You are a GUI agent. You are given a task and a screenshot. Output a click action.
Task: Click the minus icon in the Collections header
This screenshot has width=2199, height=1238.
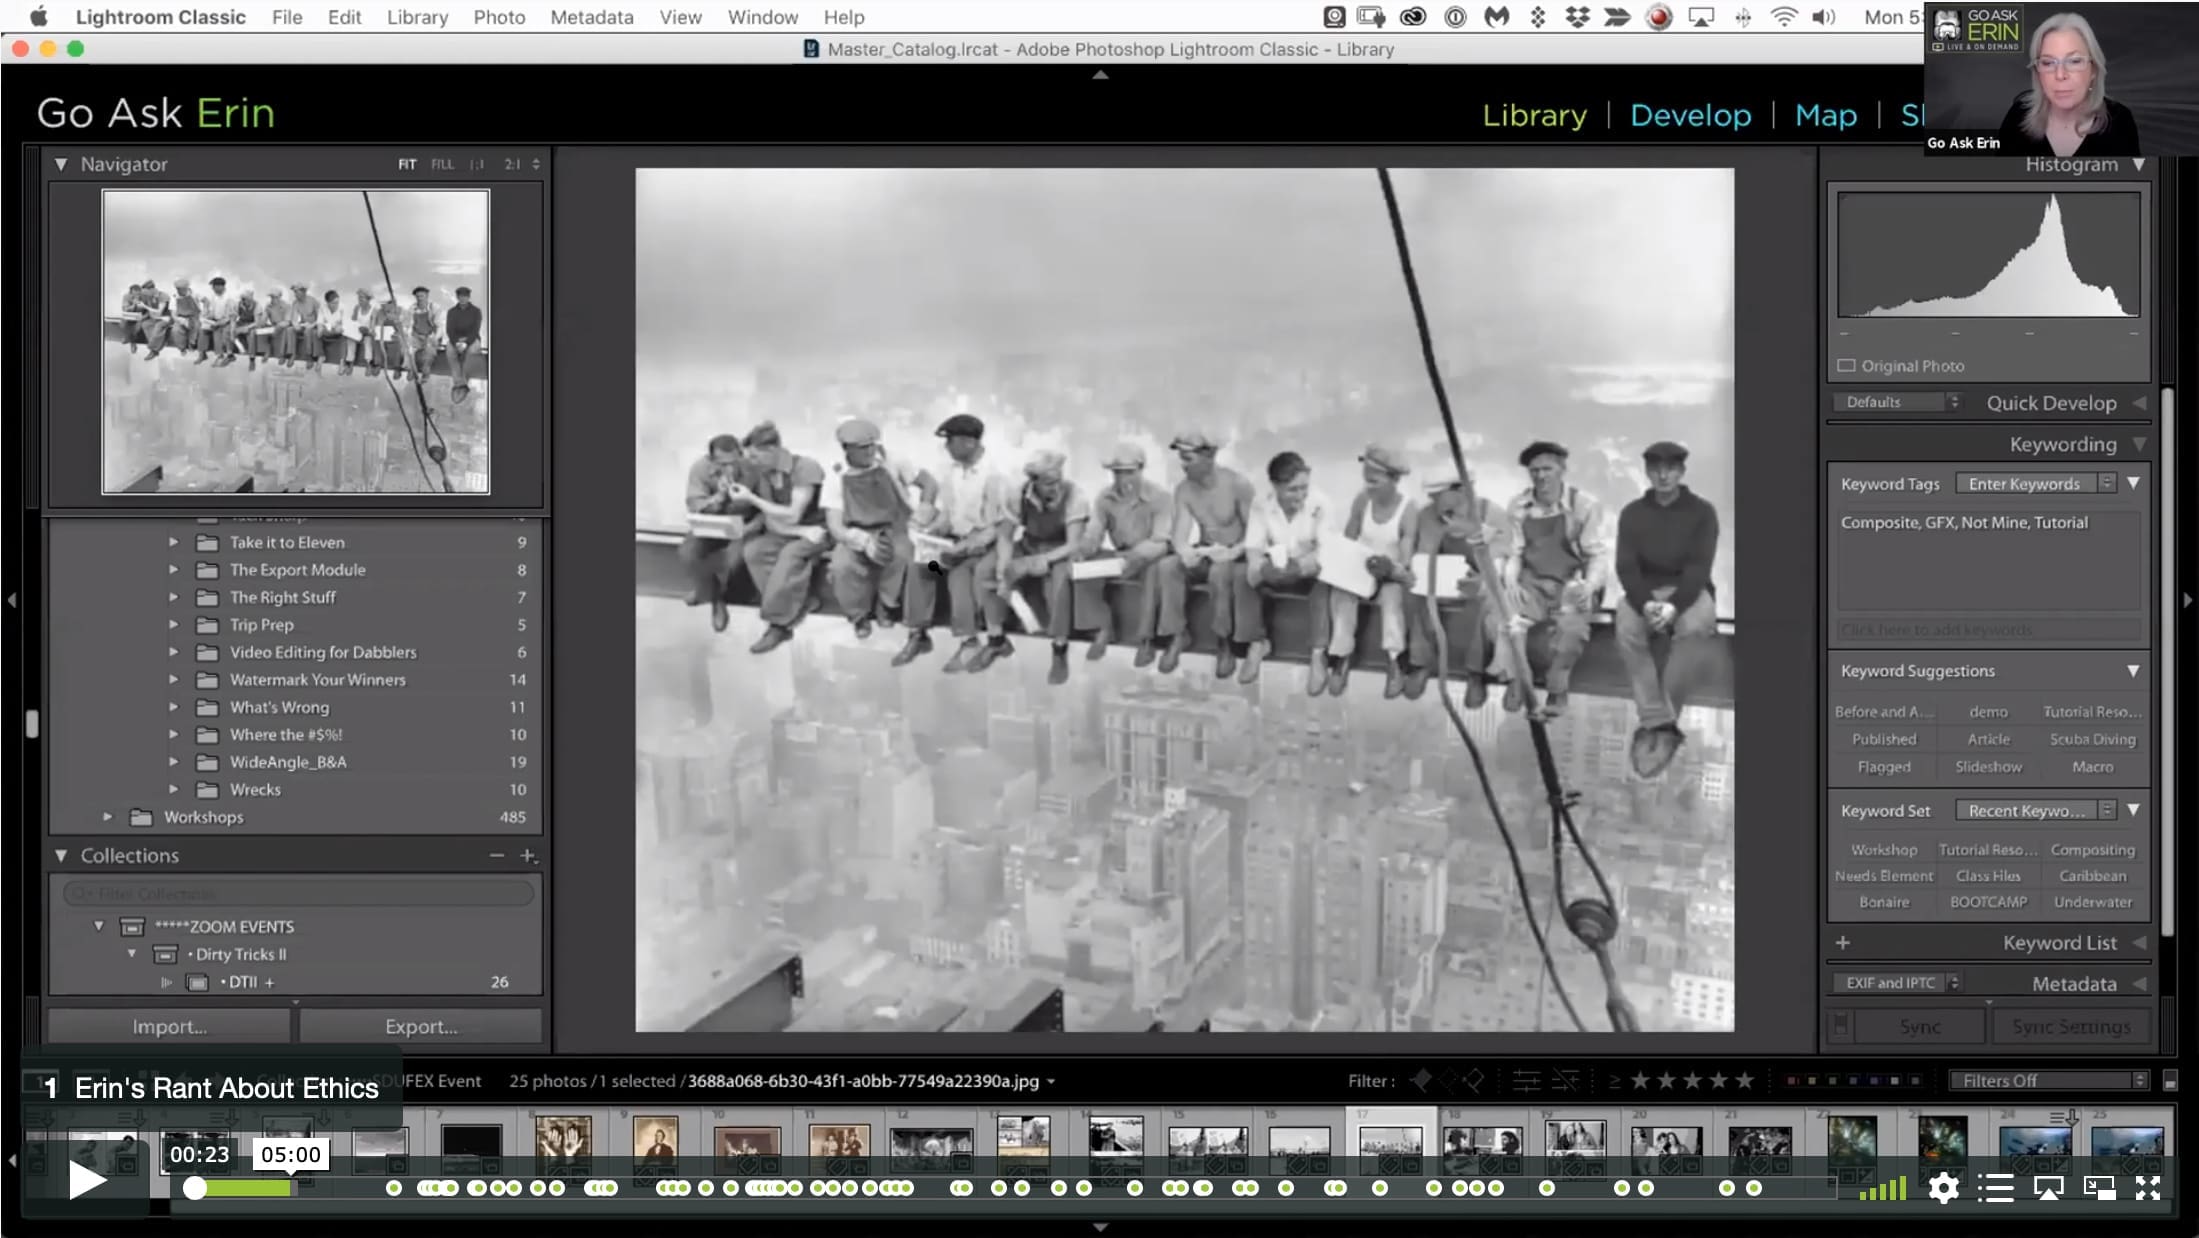pyautogui.click(x=497, y=856)
